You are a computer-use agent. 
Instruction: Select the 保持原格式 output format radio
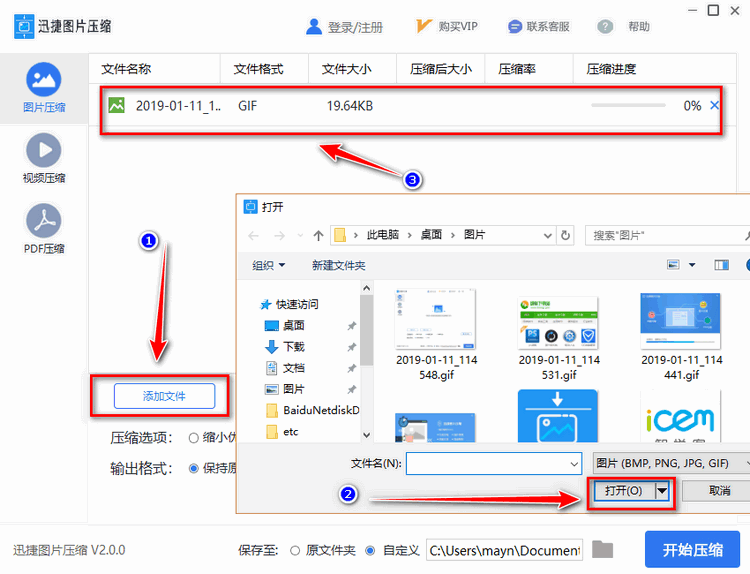point(194,468)
